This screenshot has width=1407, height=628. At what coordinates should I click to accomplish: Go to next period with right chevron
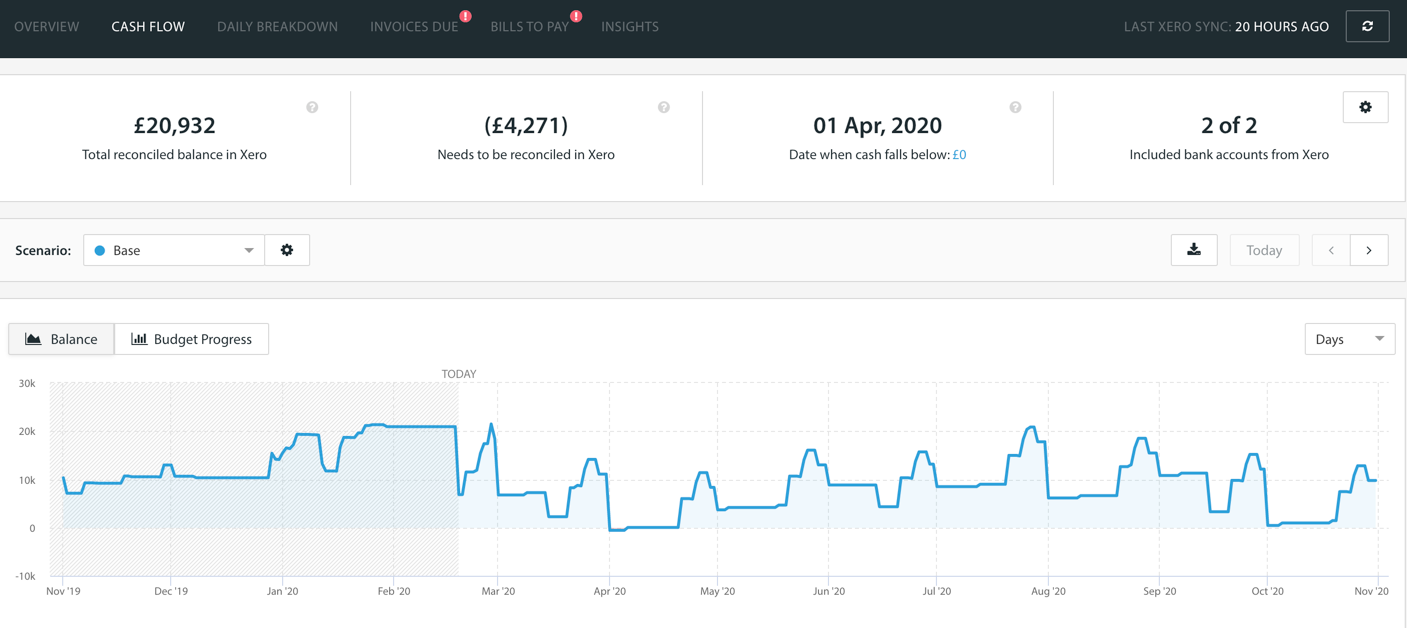(1369, 250)
